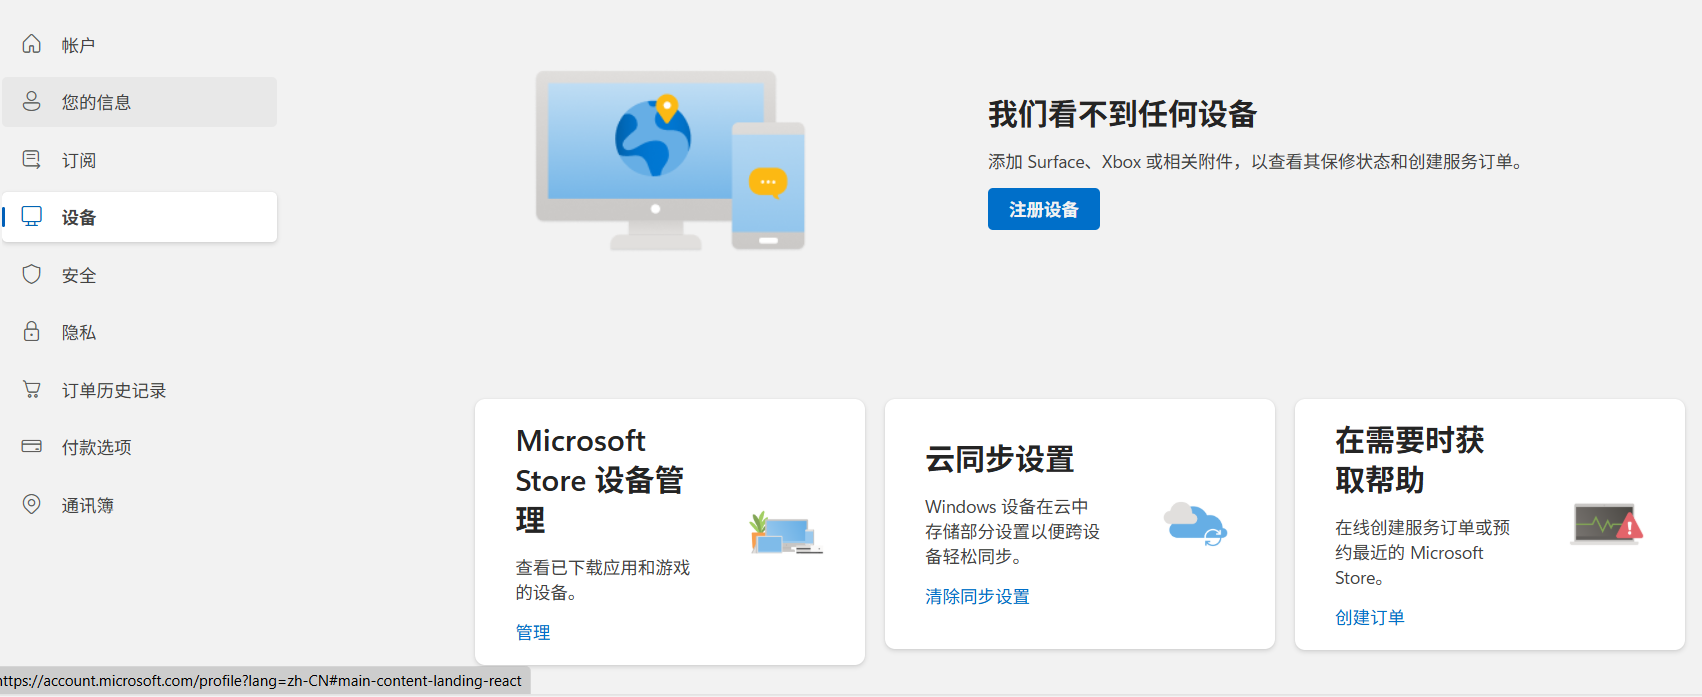1702x697 pixels.
Task: Click the devices illustration in Microsoft Store card
Action: [x=786, y=532]
